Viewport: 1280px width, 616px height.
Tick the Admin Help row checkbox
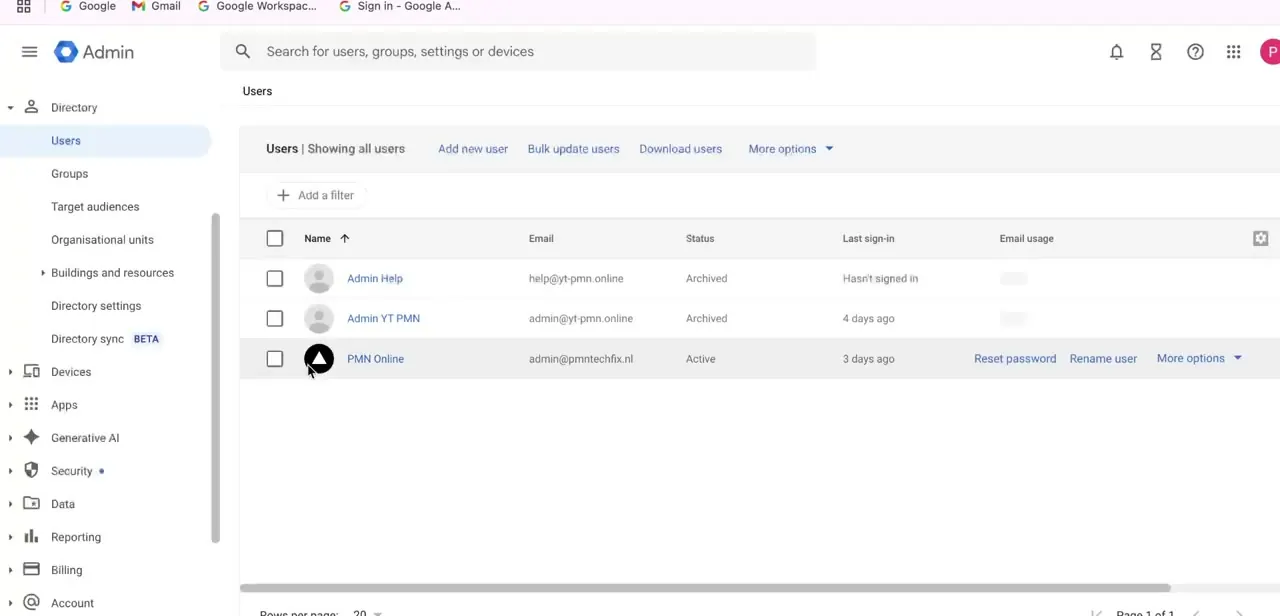275,278
